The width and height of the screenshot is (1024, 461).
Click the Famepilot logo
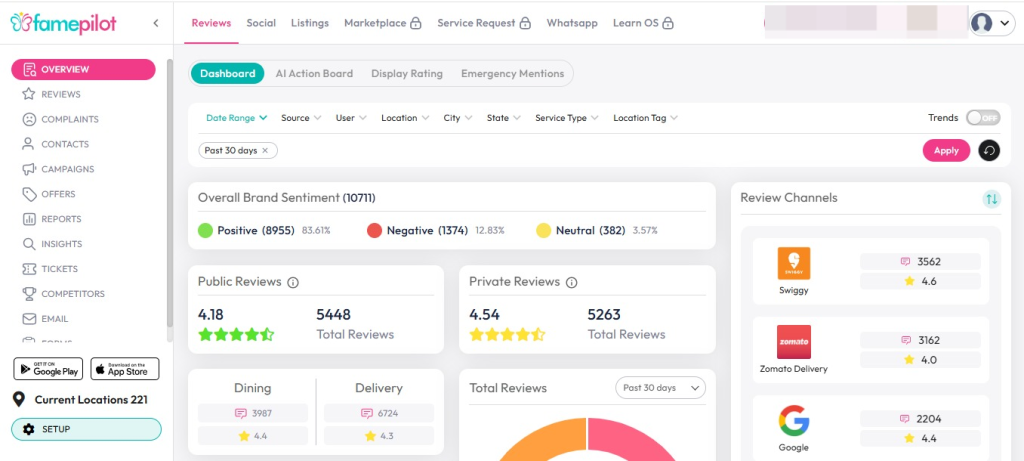[x=63, y=23]
